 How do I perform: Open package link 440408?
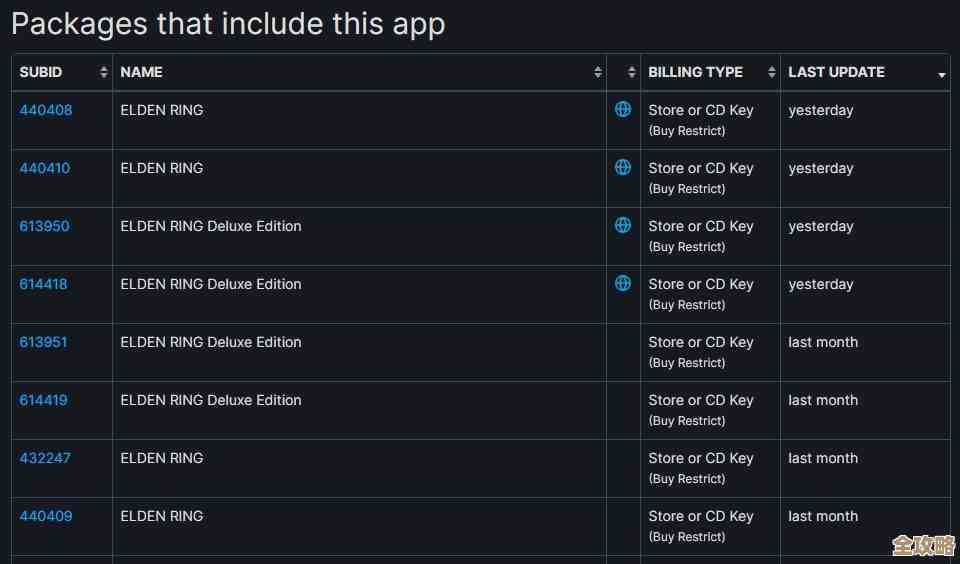[46, 110]
